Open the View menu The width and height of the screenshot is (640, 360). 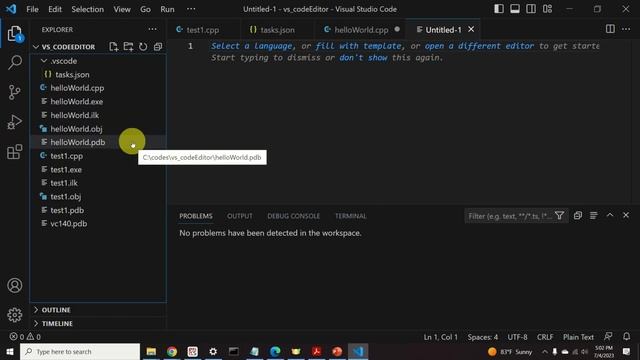tap(122, 9)
